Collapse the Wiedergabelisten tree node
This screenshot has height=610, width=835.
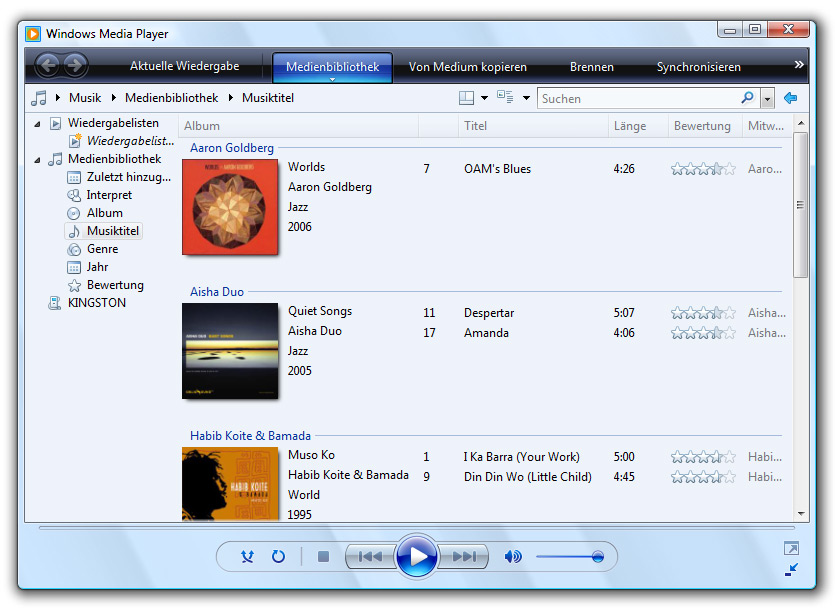click(38, 124)
